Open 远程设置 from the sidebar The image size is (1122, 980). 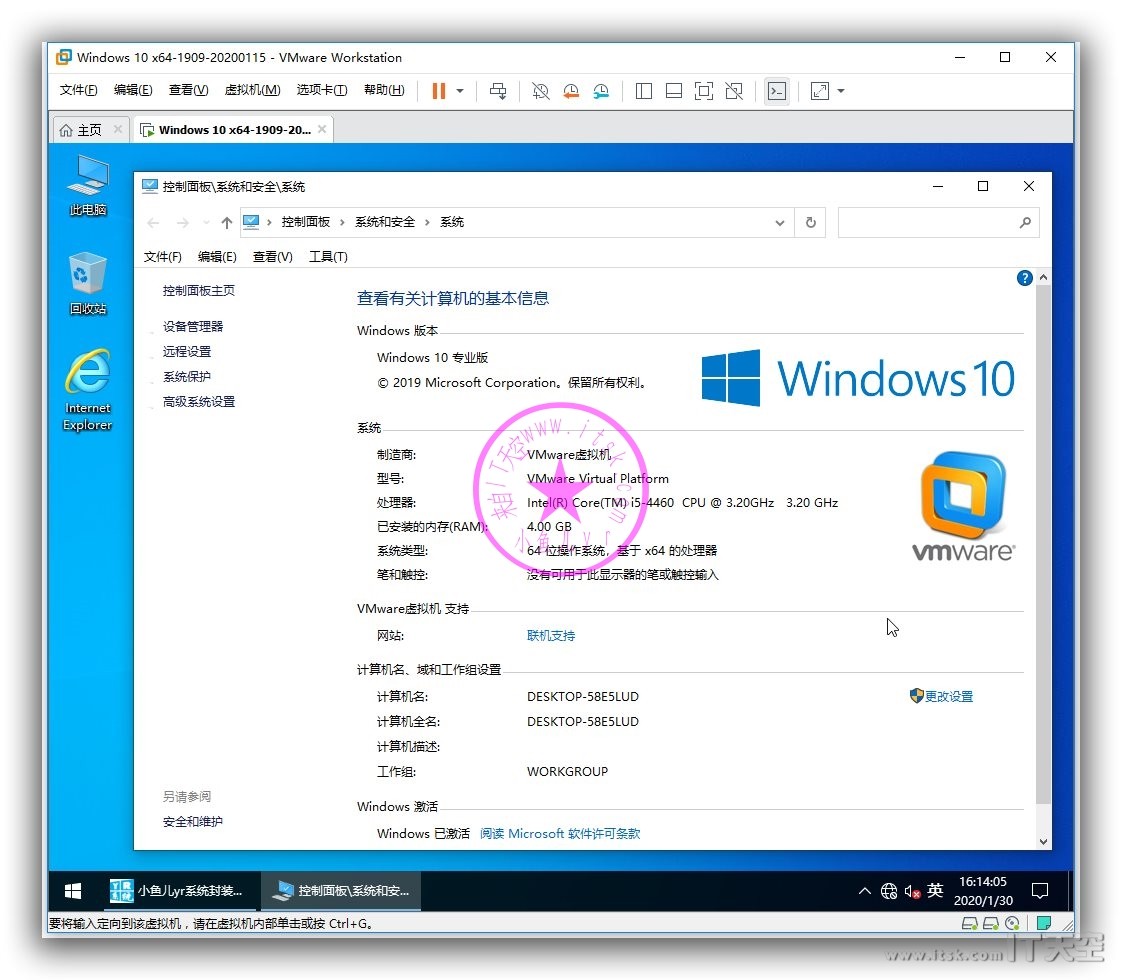pos(187,351)
